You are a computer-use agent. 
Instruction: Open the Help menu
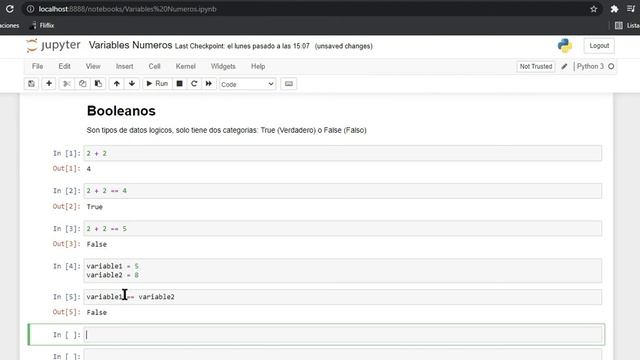(258, 66)
